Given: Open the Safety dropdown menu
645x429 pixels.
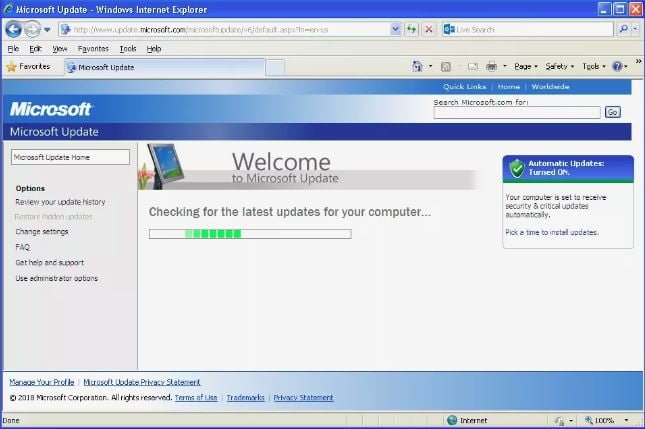Looking at the screenshot, I should click(x=558, y=67).
